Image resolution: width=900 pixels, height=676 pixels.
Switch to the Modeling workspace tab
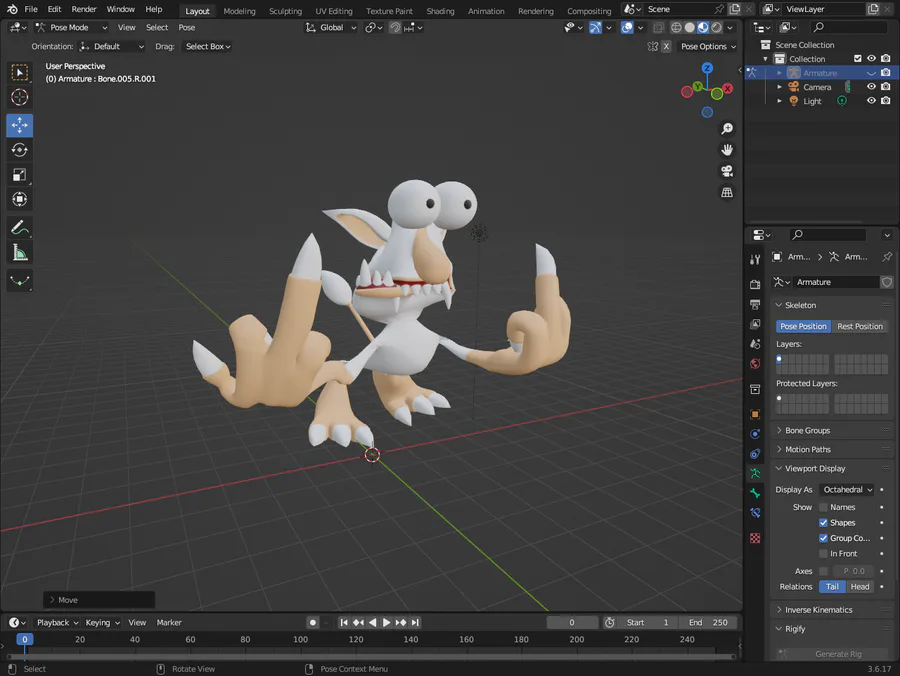click(x=239, y=11)
